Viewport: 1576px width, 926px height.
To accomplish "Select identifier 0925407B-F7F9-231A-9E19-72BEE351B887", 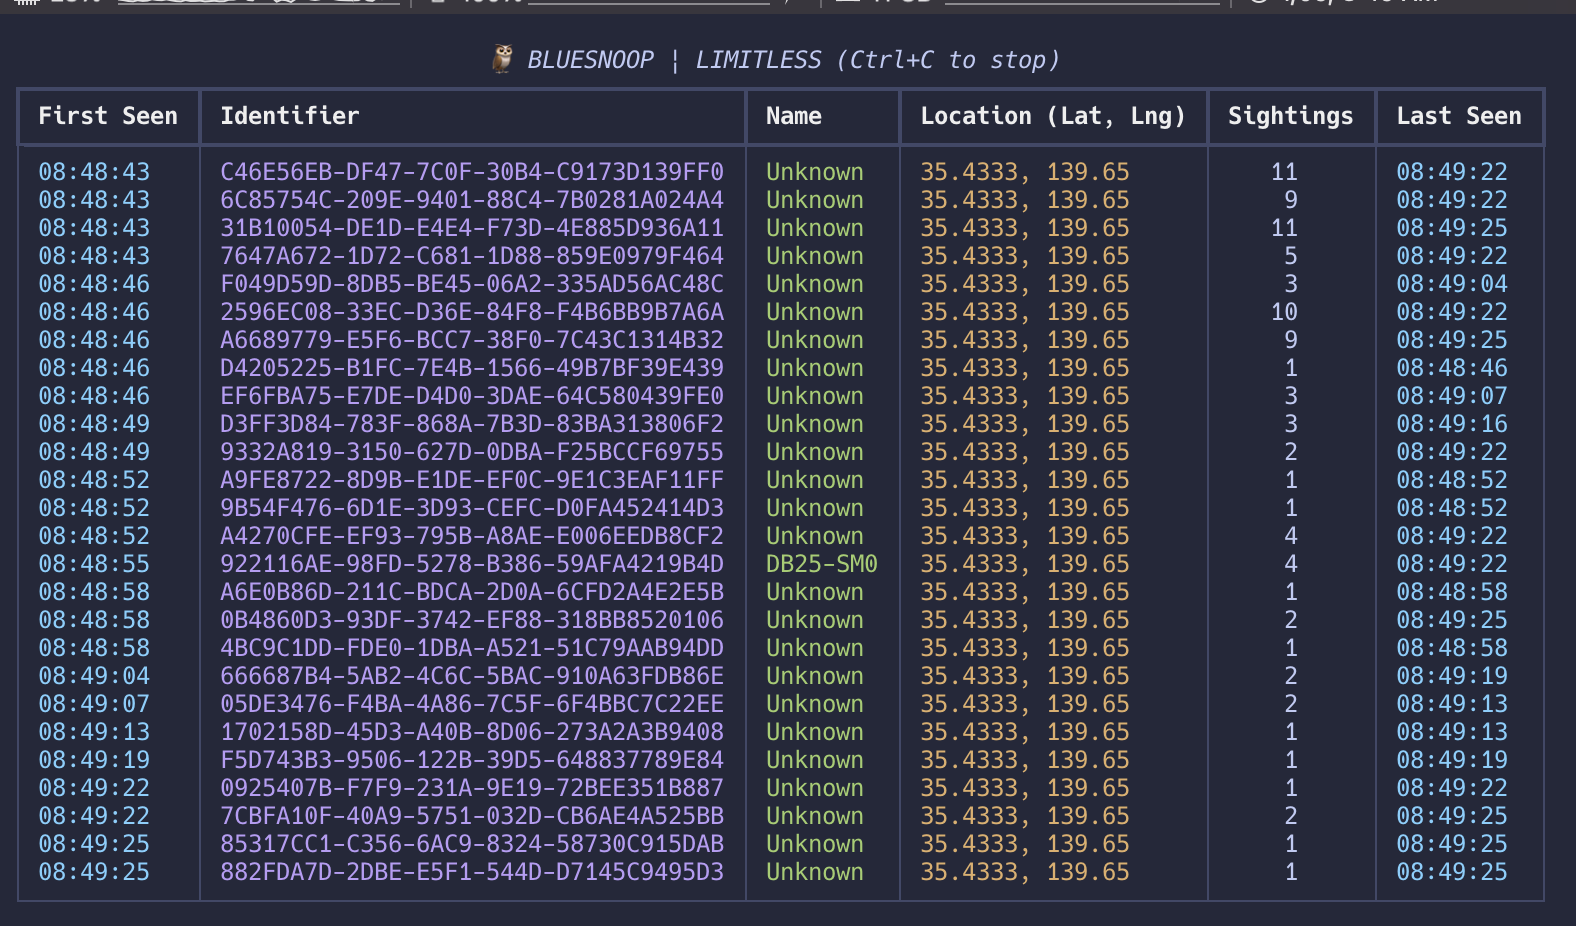I will coord(472,788).
